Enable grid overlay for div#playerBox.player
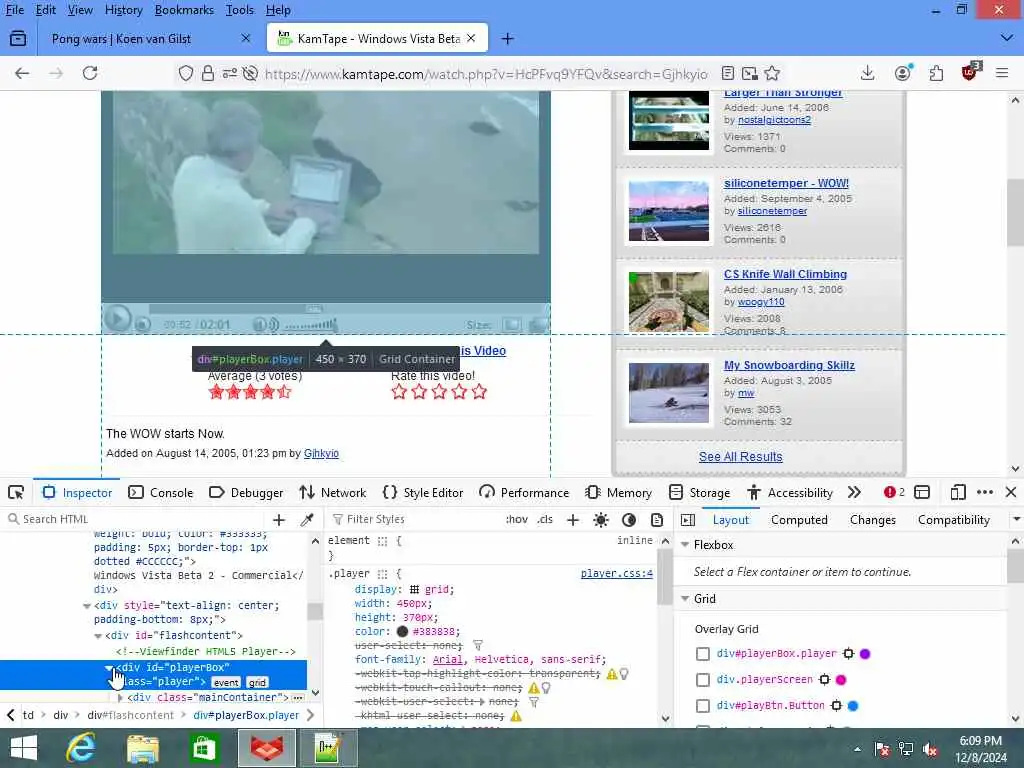This screenshot has width=1024, height=768. (x=703, y=654)
